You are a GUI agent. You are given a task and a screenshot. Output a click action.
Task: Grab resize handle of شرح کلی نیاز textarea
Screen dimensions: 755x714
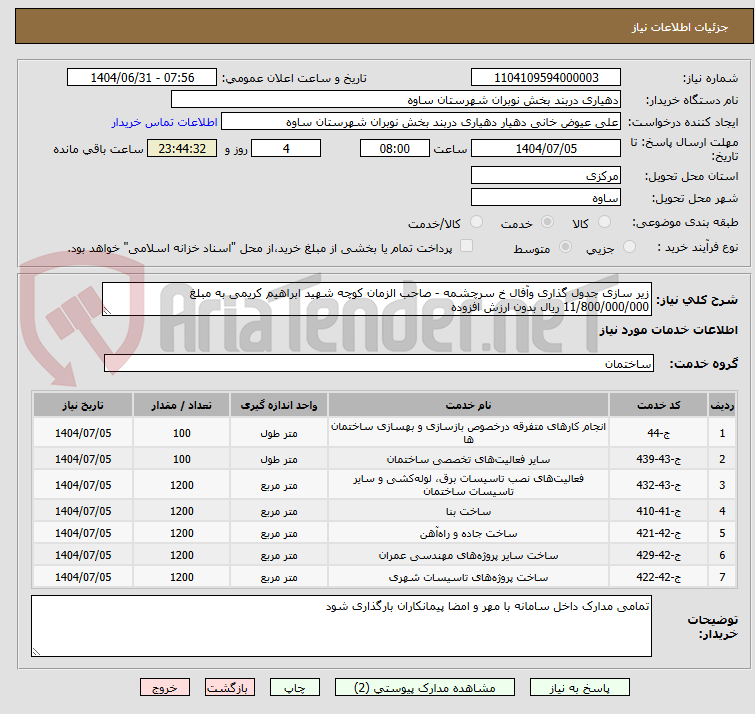[x=107, y=311]
